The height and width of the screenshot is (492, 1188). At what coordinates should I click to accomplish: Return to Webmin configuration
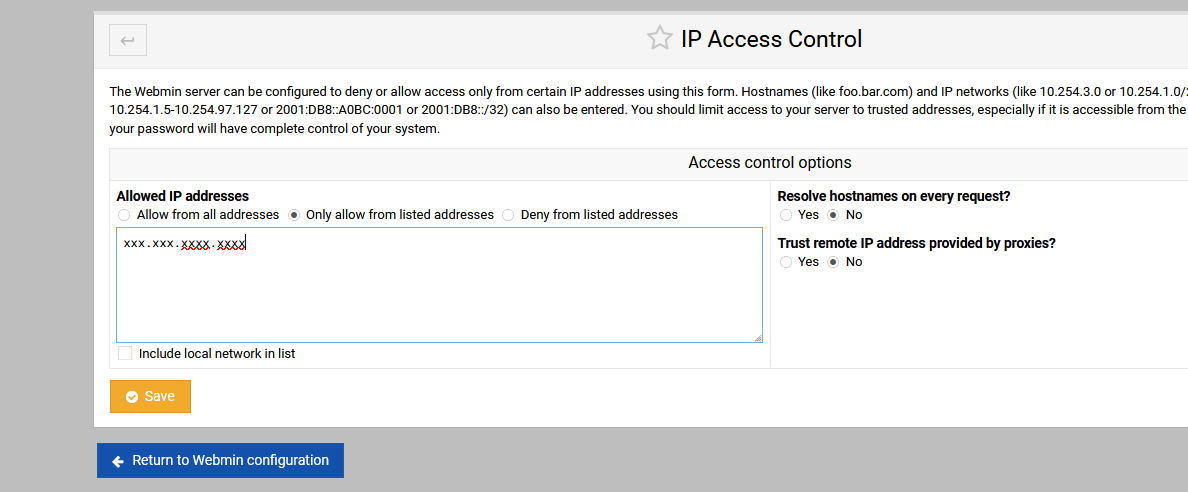pyautogui.click(x=220, y=460)
